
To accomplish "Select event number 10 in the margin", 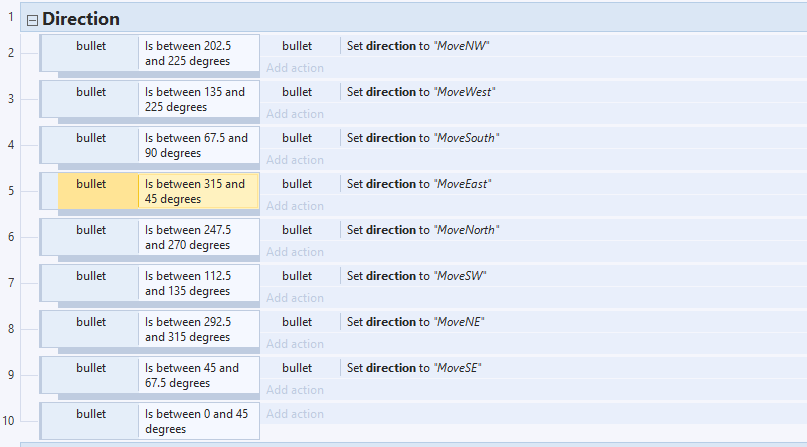I will (x=8, y=421).
